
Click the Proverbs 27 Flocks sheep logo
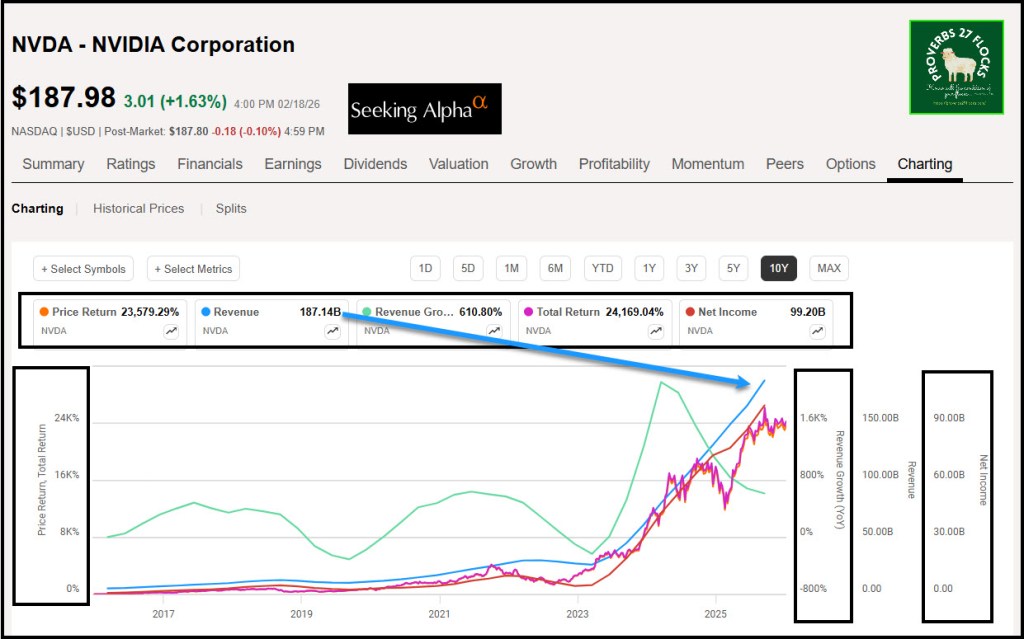pyautogui.click(x=956, y=67)
